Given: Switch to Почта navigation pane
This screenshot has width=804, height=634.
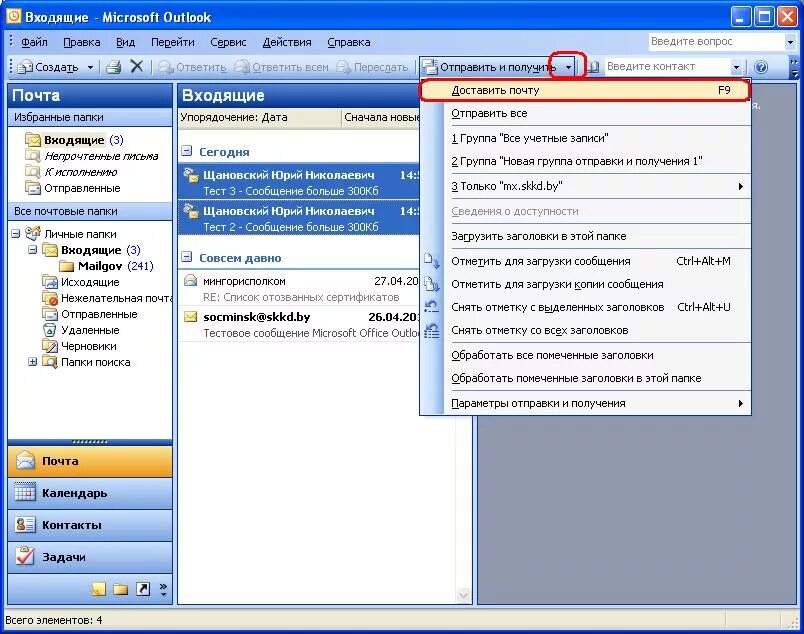Looking at the screenshot, I should [90, 461].
